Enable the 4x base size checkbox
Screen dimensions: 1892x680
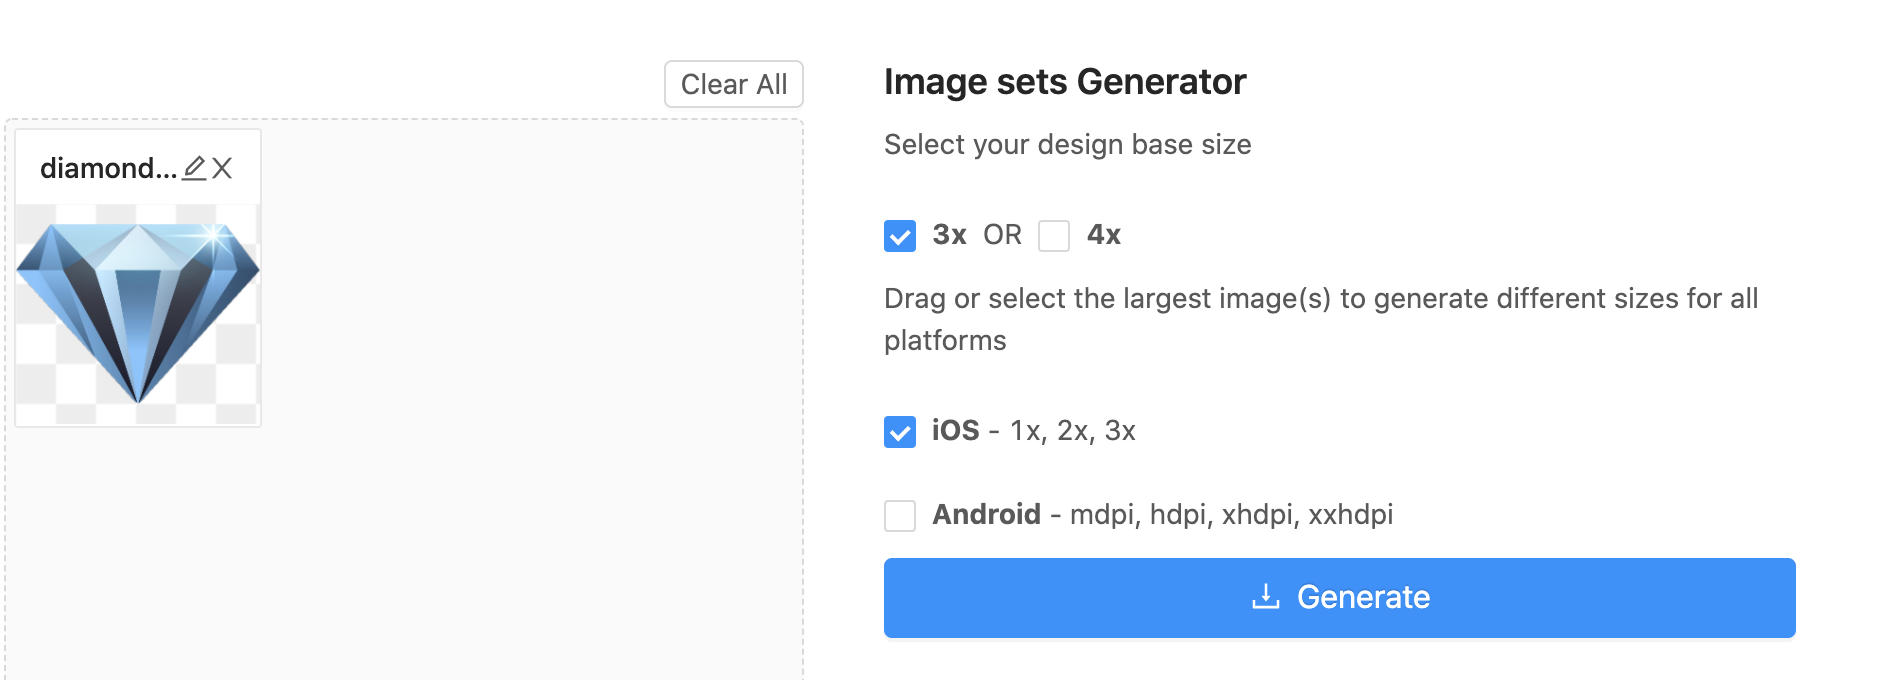tap(1054, 236)
